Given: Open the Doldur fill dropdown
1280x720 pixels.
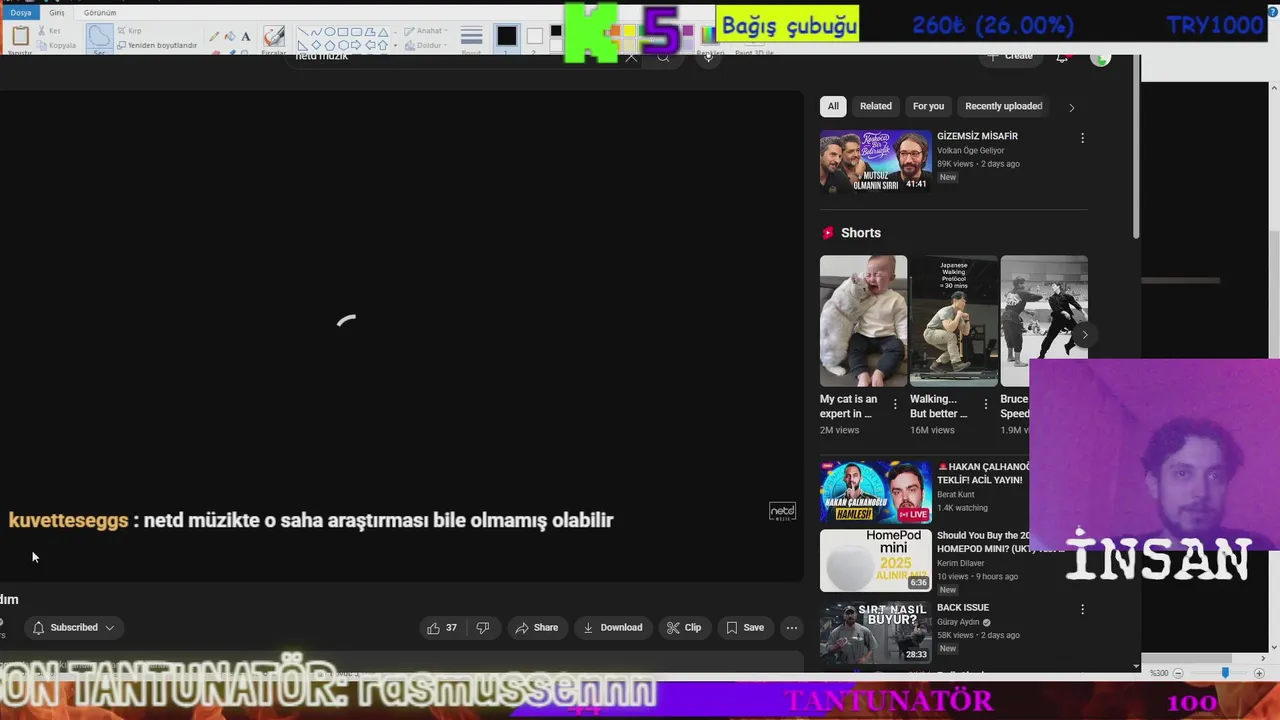Looking at the screenshot, I should point(427,45).
